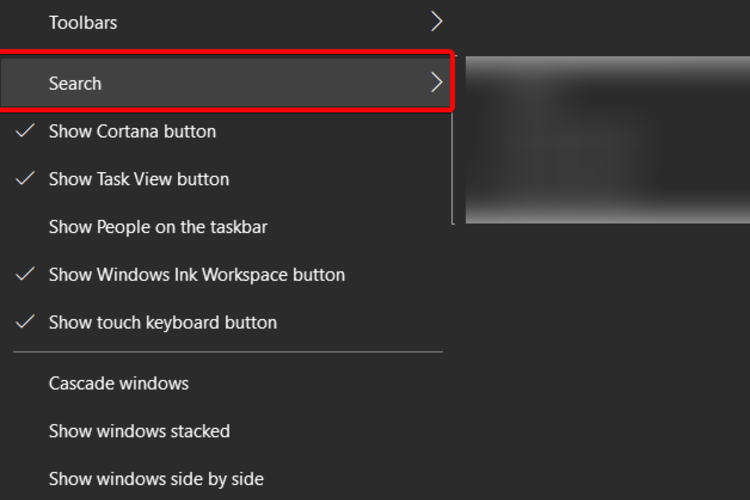Click the arrow icon on the Search row

click(436, 83)
